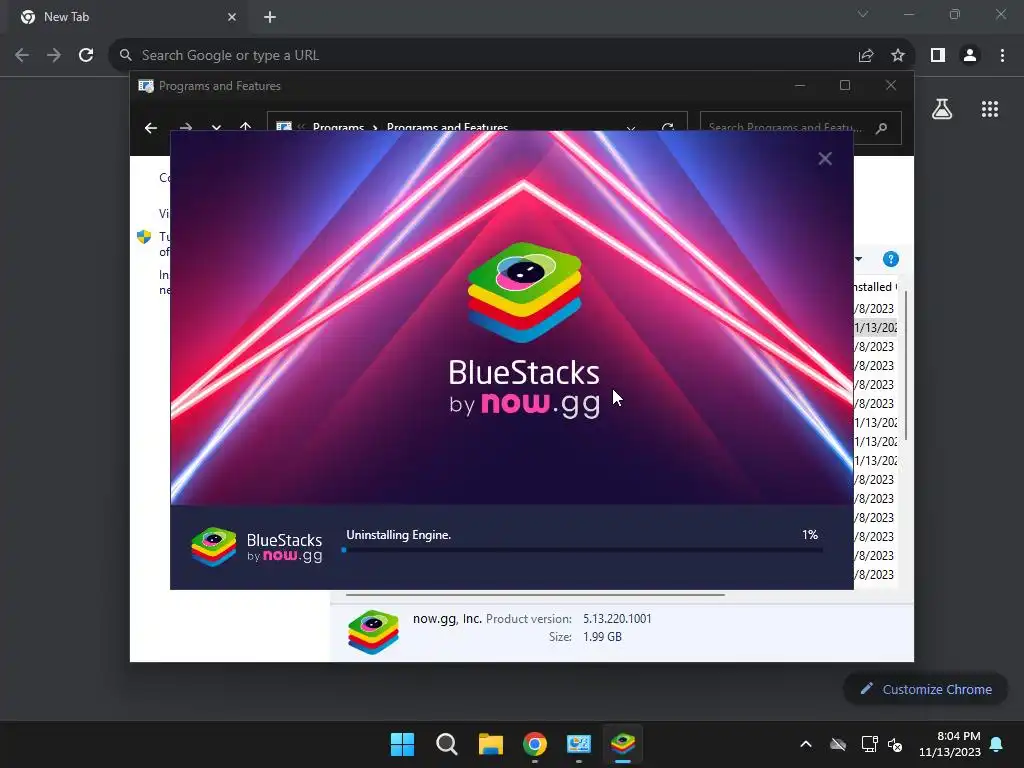Go forward in Programs and Features window
The height and width of the screenshot is (768, 1024).
tap(186, 128)
